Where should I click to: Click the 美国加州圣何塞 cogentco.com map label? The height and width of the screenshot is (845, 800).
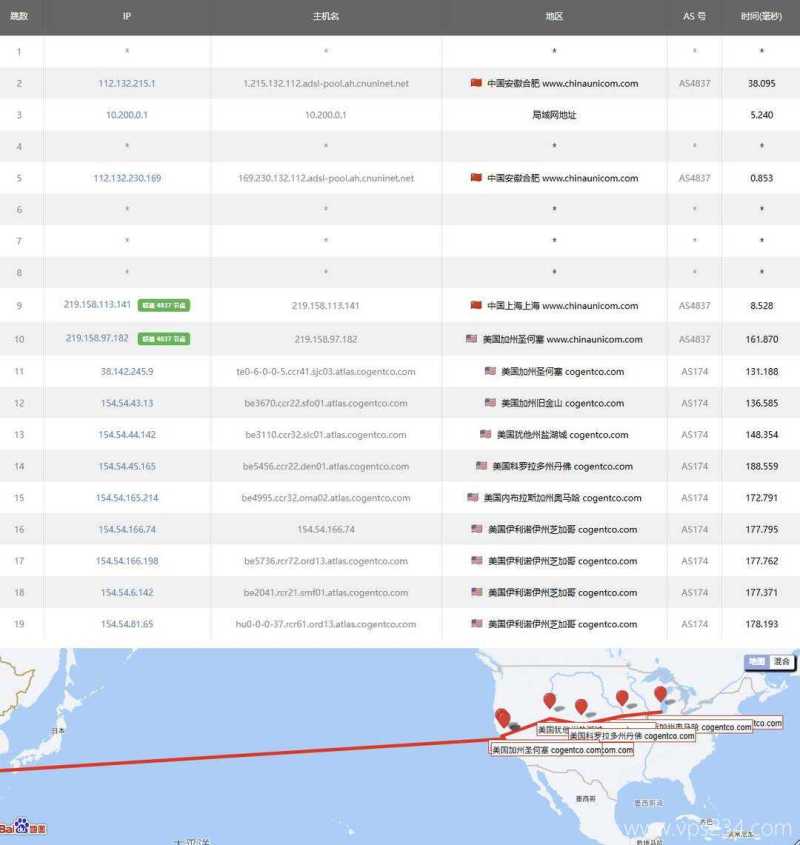tap(546, 749)
